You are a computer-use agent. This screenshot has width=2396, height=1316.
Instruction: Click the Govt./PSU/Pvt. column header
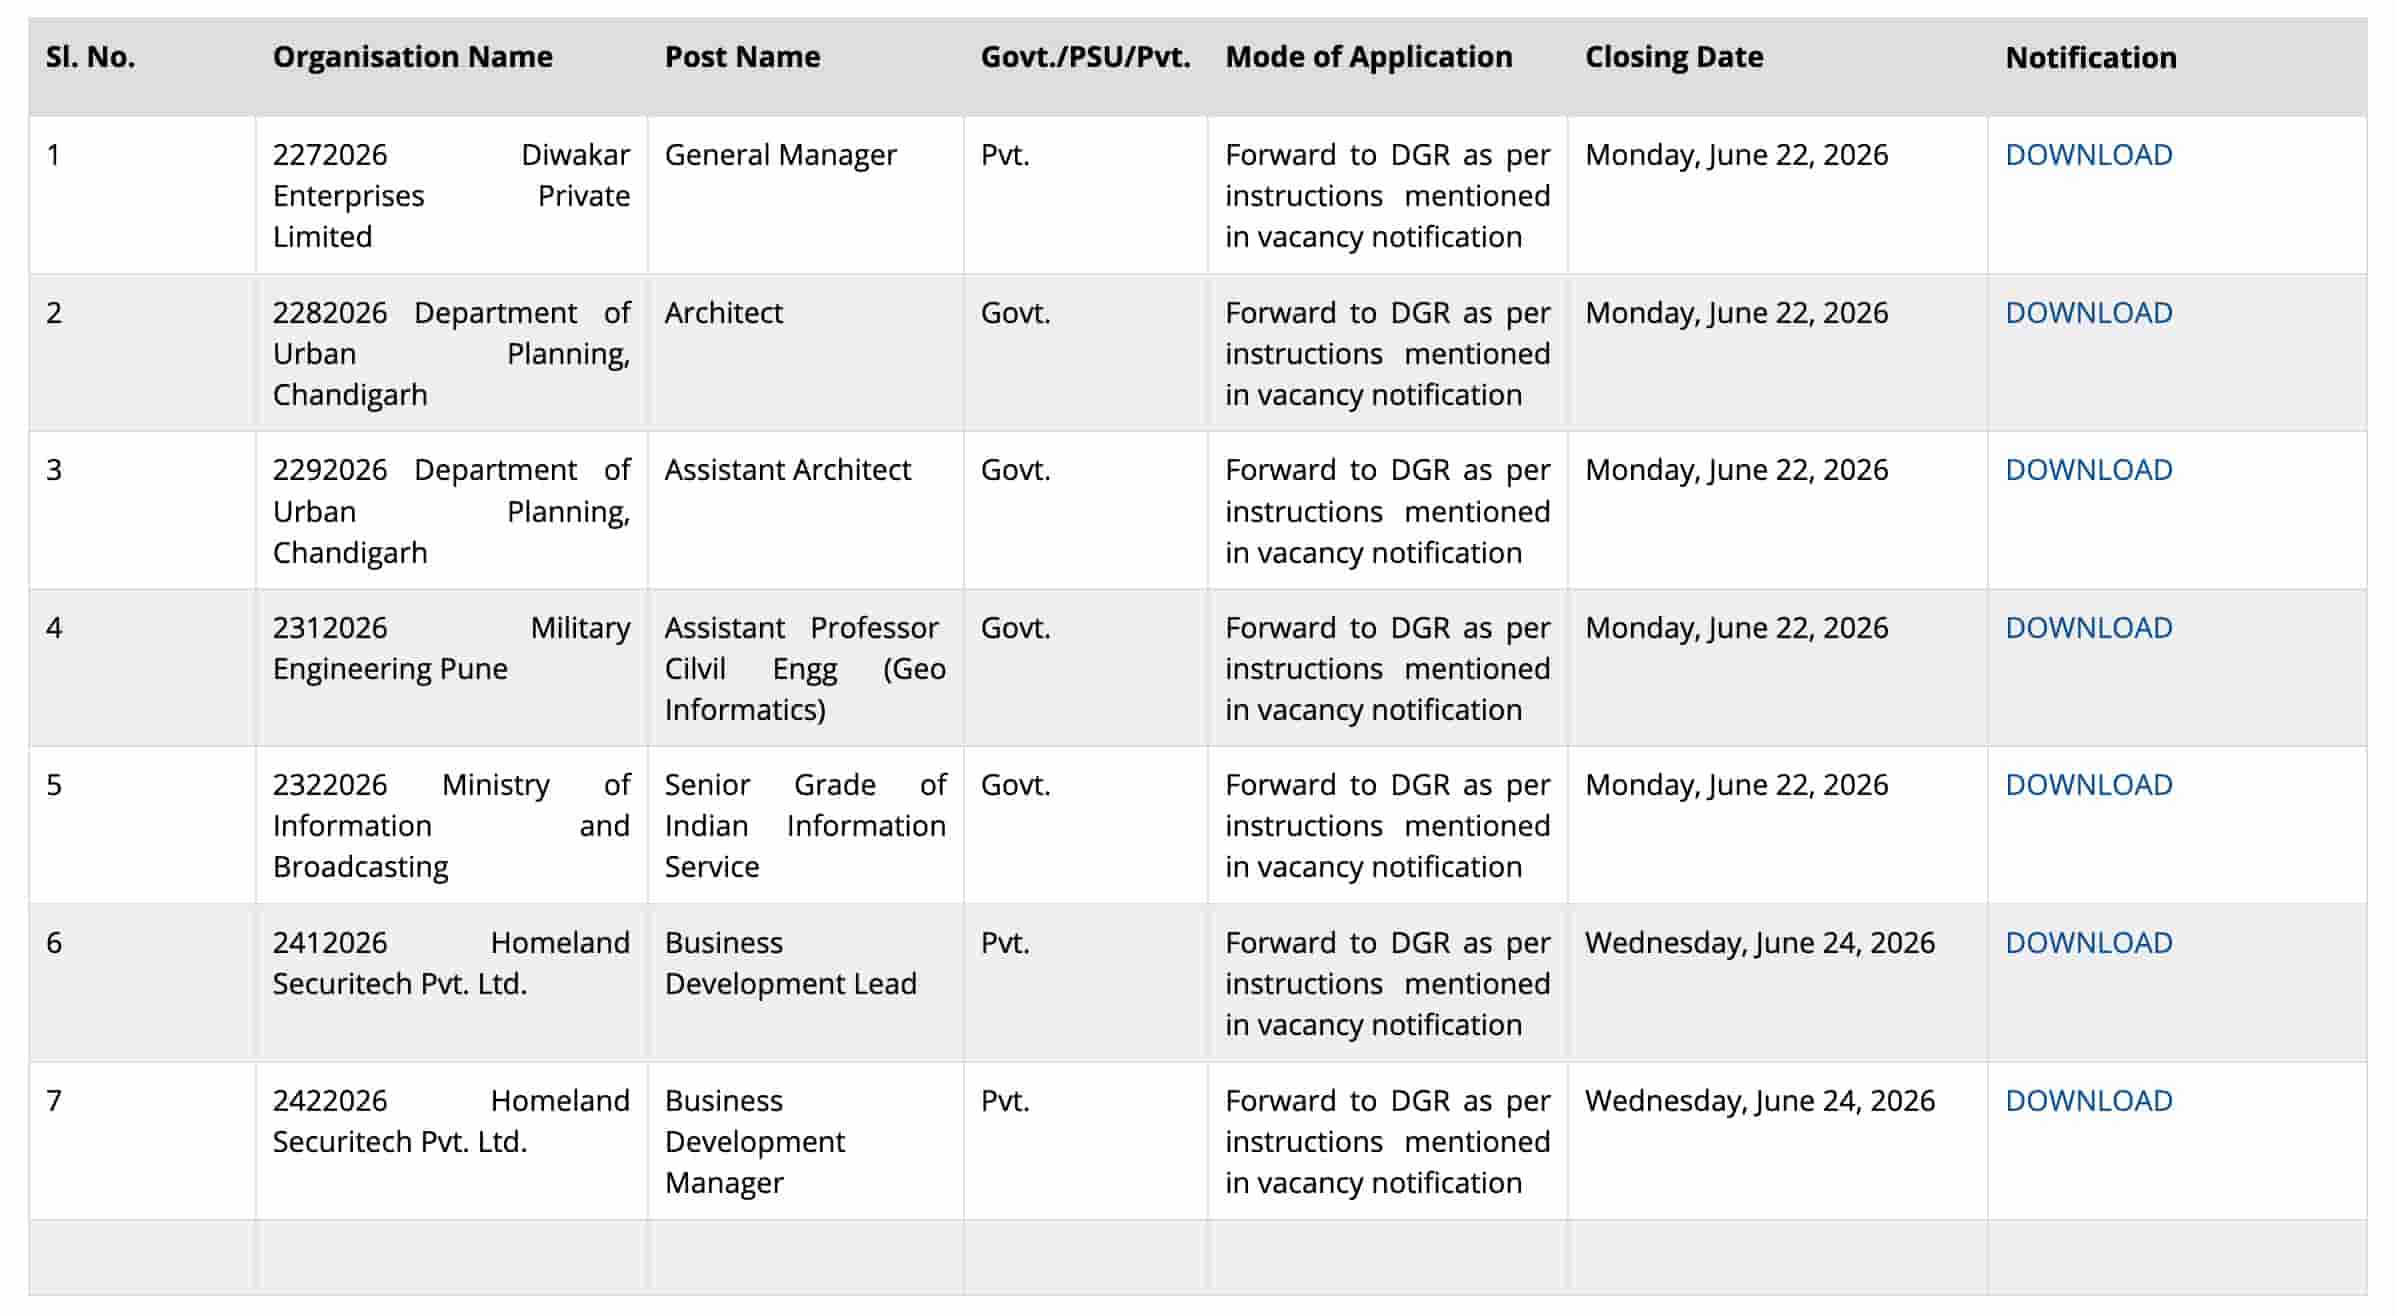(x=1085, y=57)
